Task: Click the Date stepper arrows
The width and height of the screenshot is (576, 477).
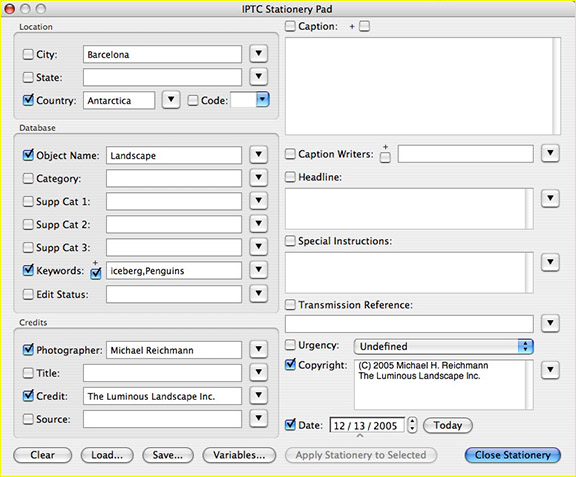Action: click(x=412, y=425)
